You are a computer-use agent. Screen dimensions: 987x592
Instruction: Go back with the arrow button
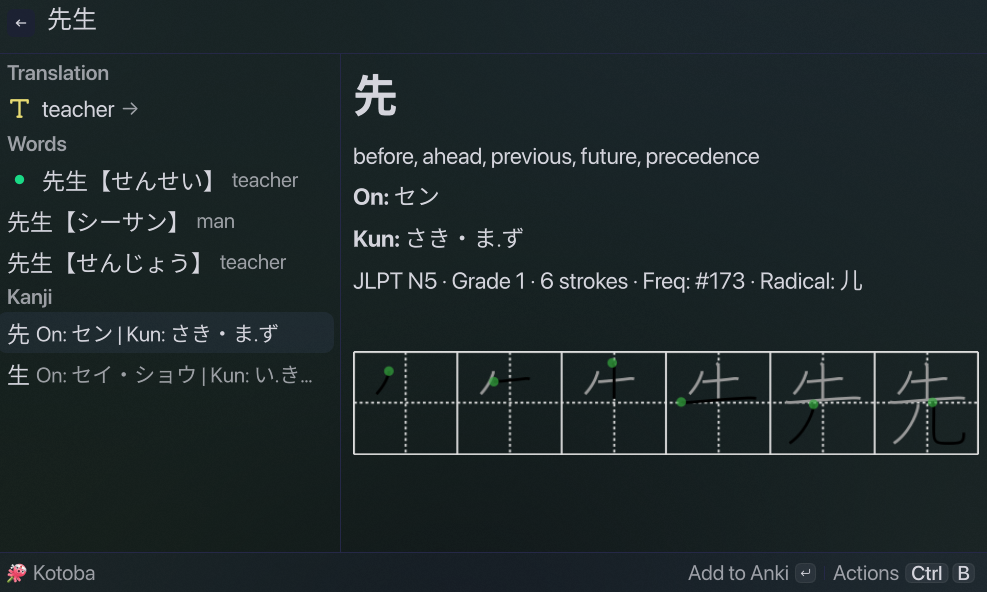(21, 23)
